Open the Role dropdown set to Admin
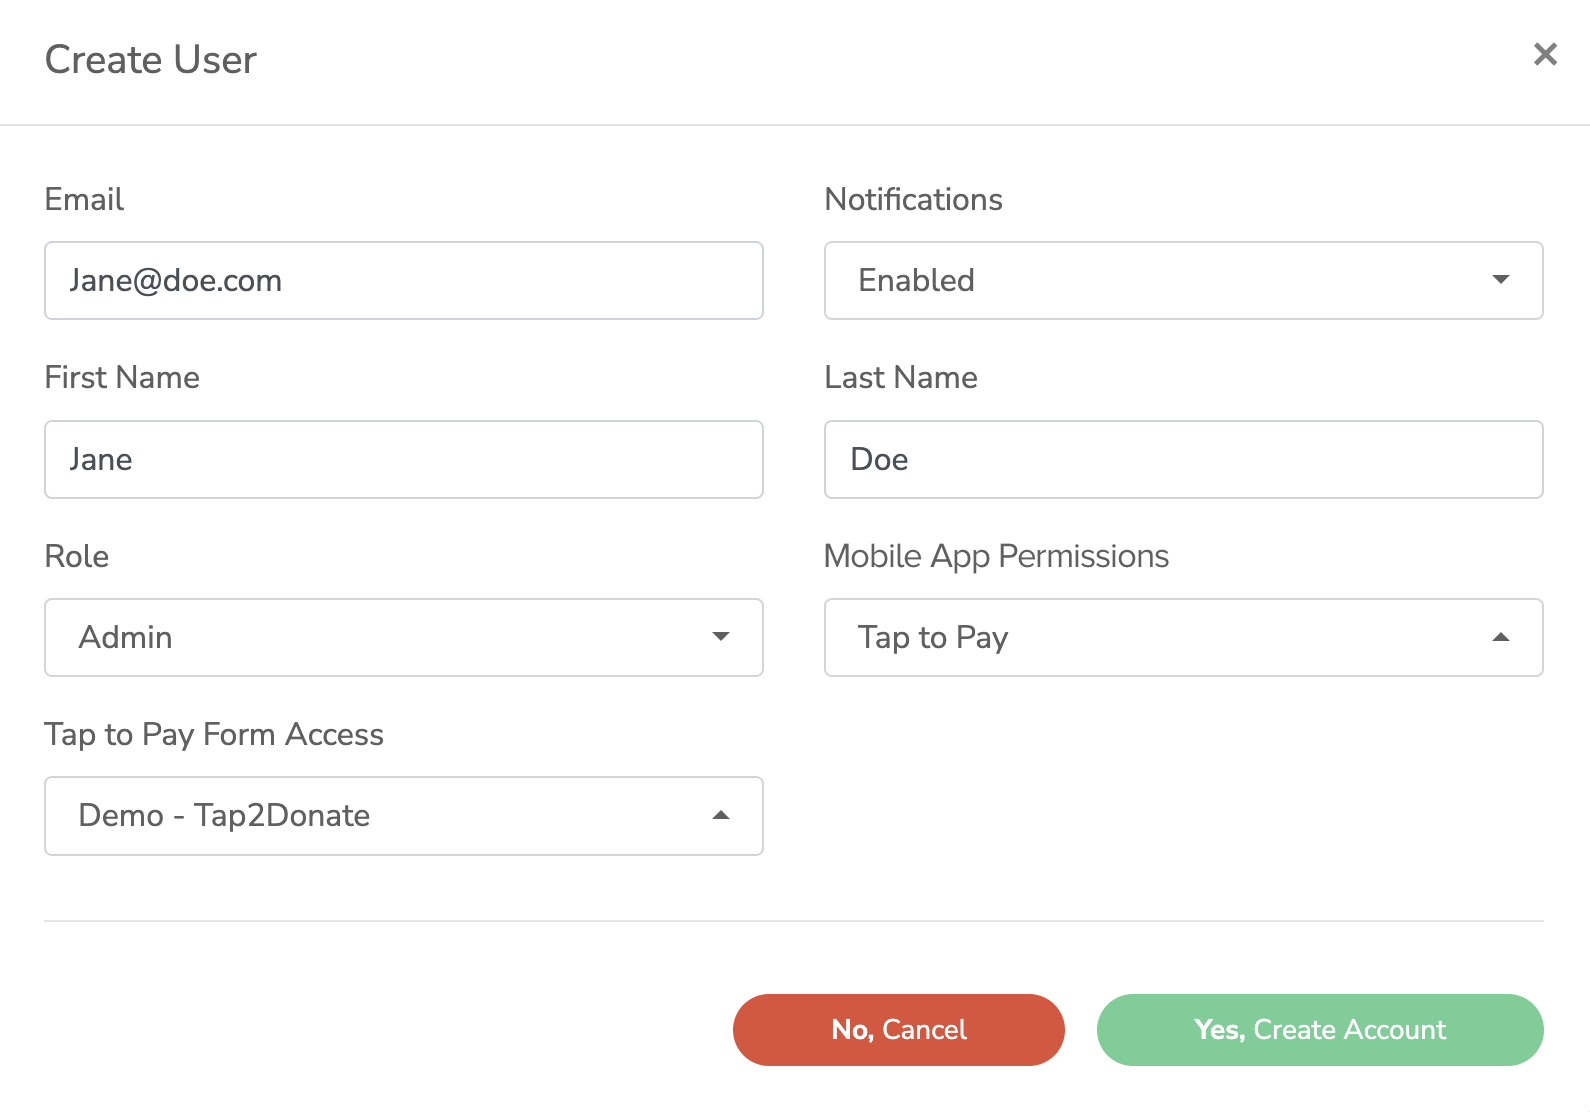The width and height of the screenshot is (1590, 1112). click(404, 637)
